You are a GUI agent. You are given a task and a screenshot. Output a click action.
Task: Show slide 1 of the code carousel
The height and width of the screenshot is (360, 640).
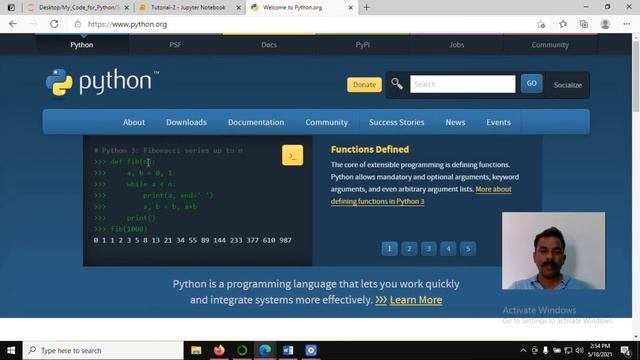click(389, 249)
